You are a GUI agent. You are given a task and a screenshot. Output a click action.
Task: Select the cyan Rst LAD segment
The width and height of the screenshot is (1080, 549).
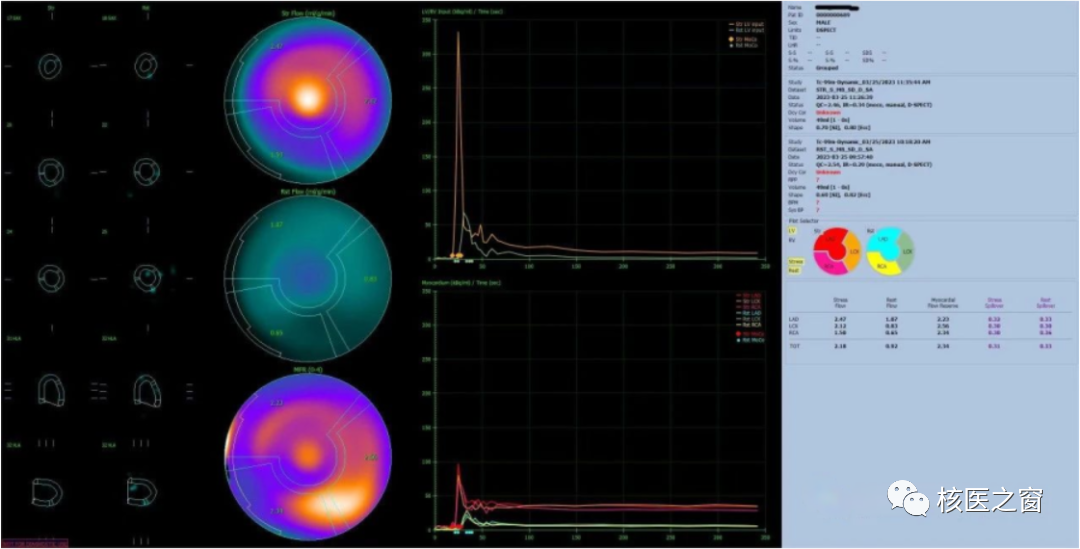[884, 241]
